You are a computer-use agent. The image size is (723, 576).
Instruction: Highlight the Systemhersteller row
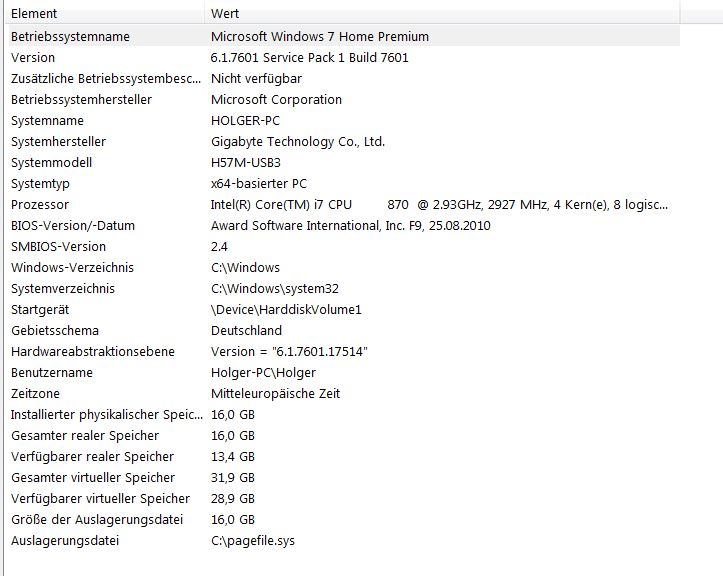[x=58, y=142]
